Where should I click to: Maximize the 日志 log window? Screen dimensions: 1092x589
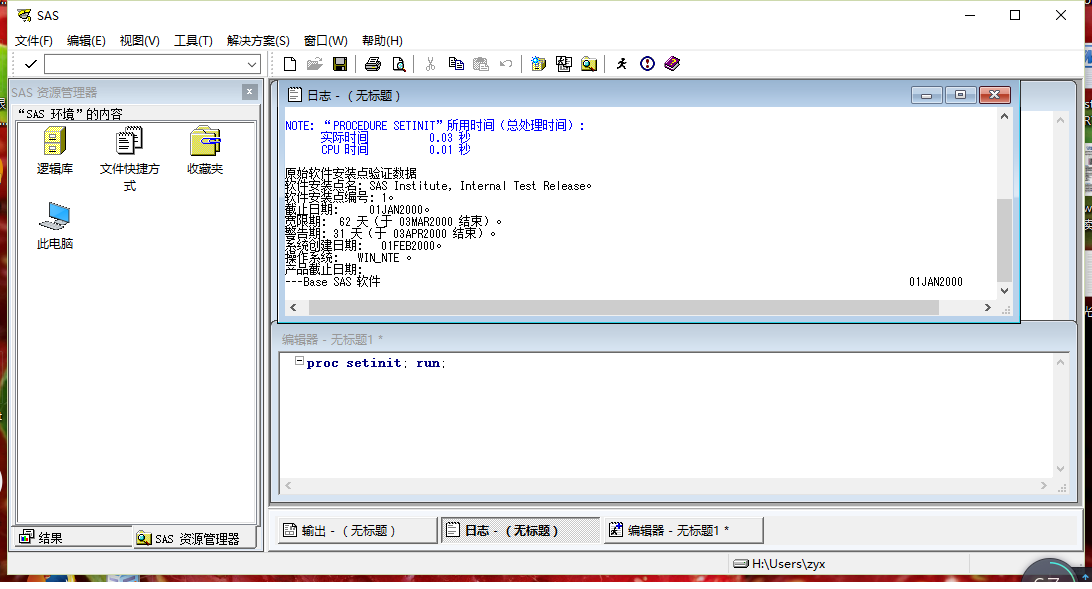tap(960, 95)
